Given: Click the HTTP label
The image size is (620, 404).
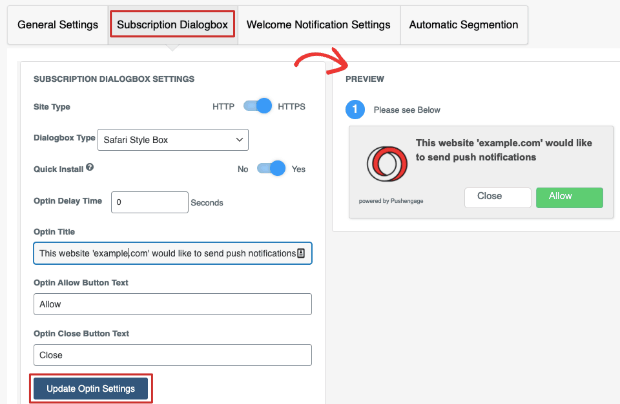Looking at the screenshot, I should [x=223, y=107].
